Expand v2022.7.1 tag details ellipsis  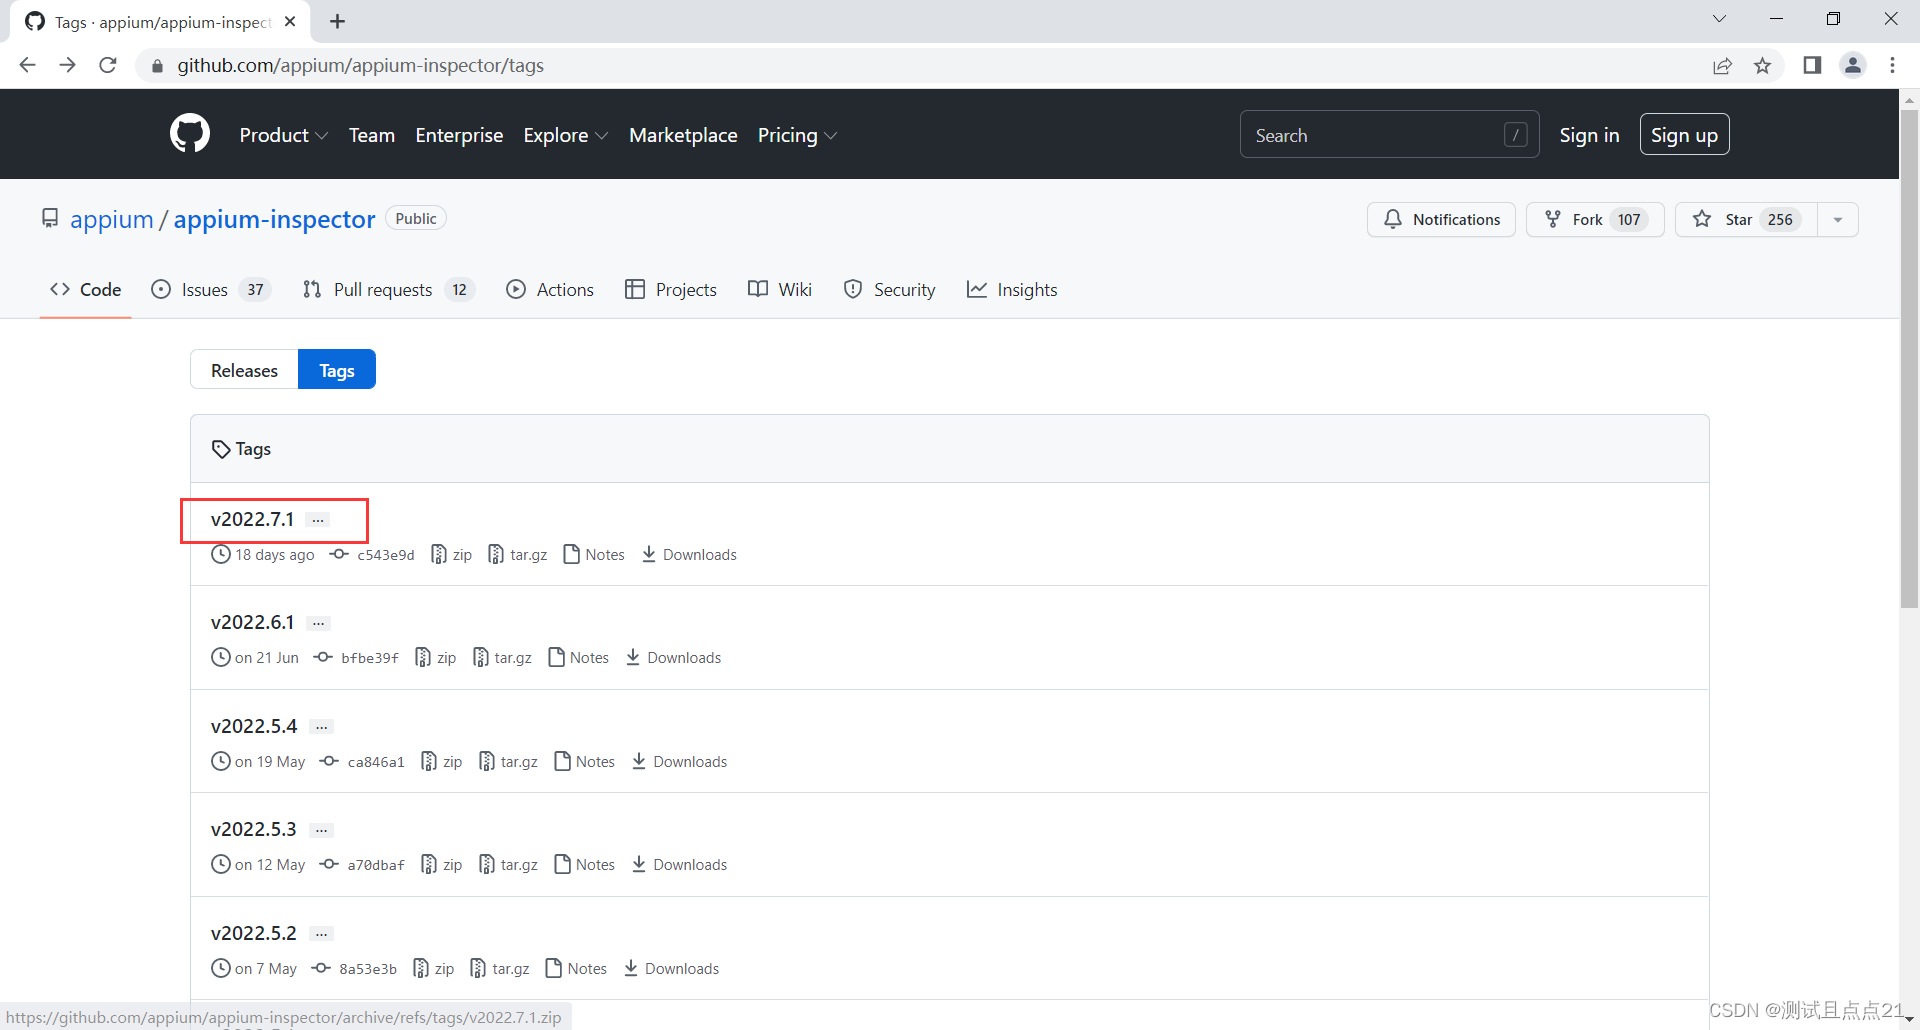click(318, 520)
